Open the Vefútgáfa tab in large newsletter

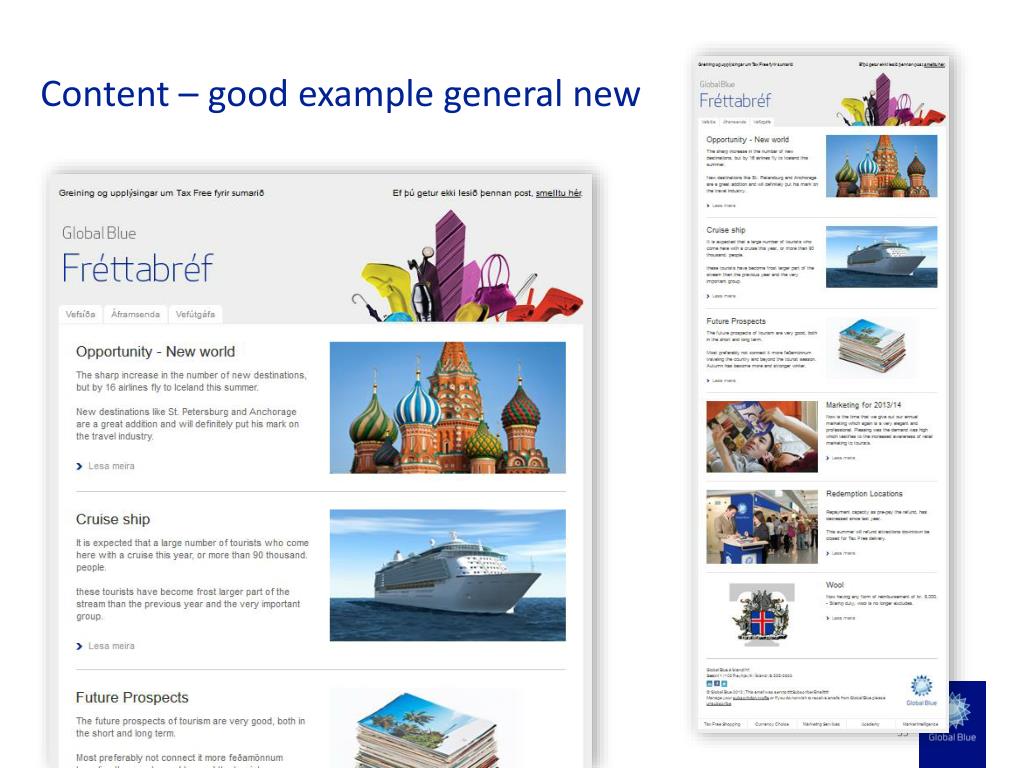pyautogui.click(x=195, y=314)
